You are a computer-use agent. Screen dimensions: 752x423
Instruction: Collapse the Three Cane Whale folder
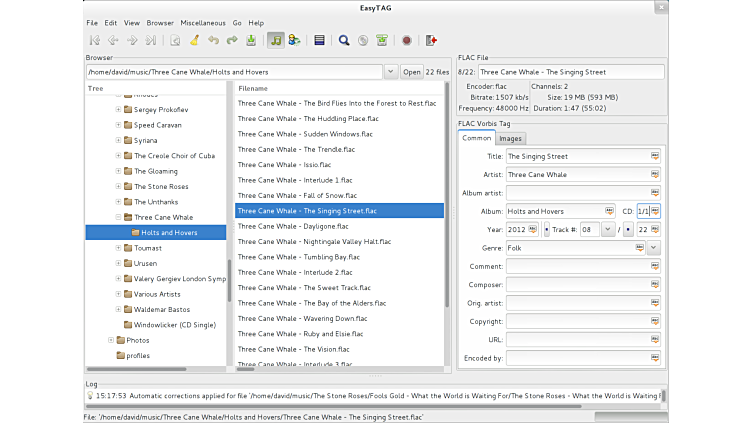click(x=118, y=217)
